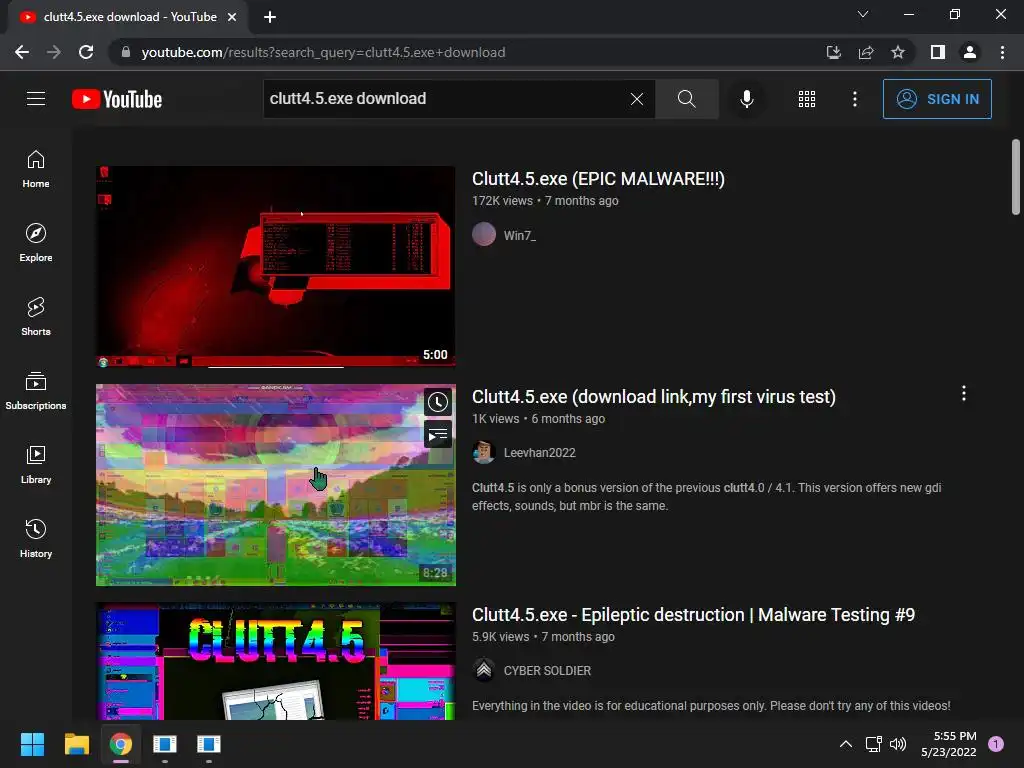The height and width of the screenshot is (768, 1024).
Task: Open File Explorer from the taskbar
Action: (76, 744)
